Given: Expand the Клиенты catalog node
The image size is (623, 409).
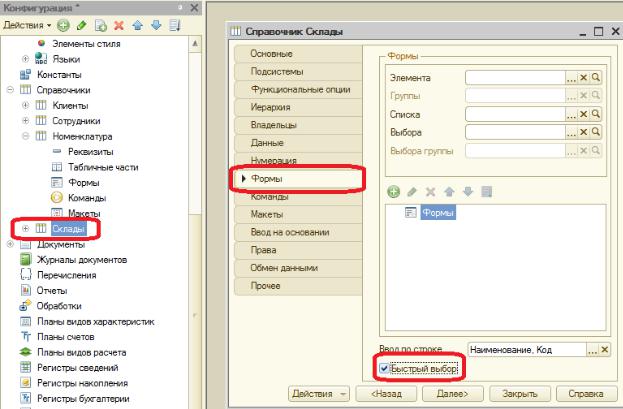Looking at the screenshot, I should 25,105.
